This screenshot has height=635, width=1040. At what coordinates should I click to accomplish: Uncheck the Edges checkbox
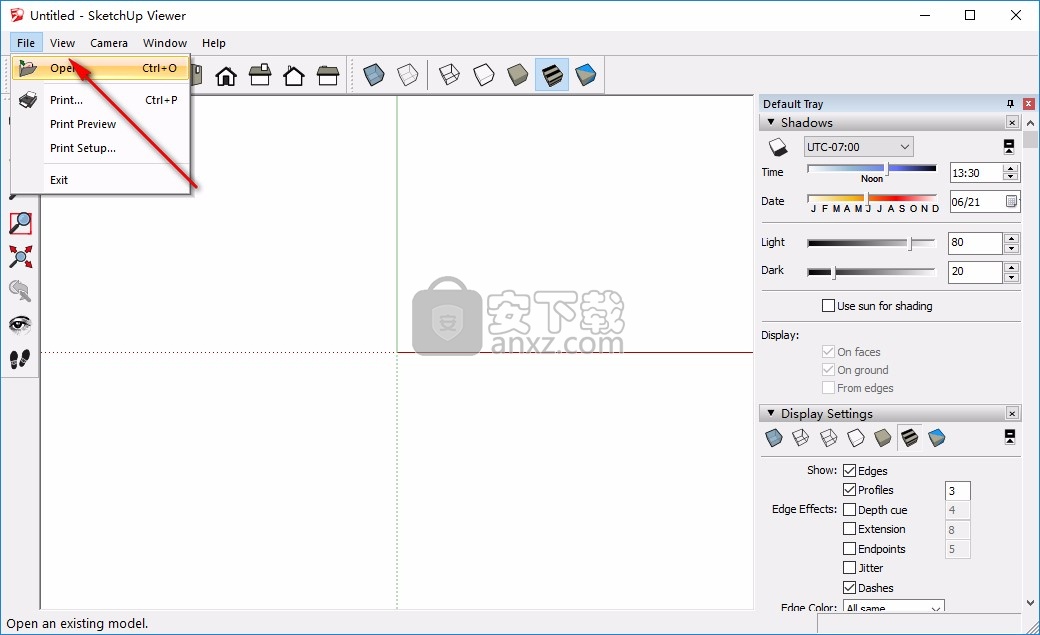(x=849, y=470)
